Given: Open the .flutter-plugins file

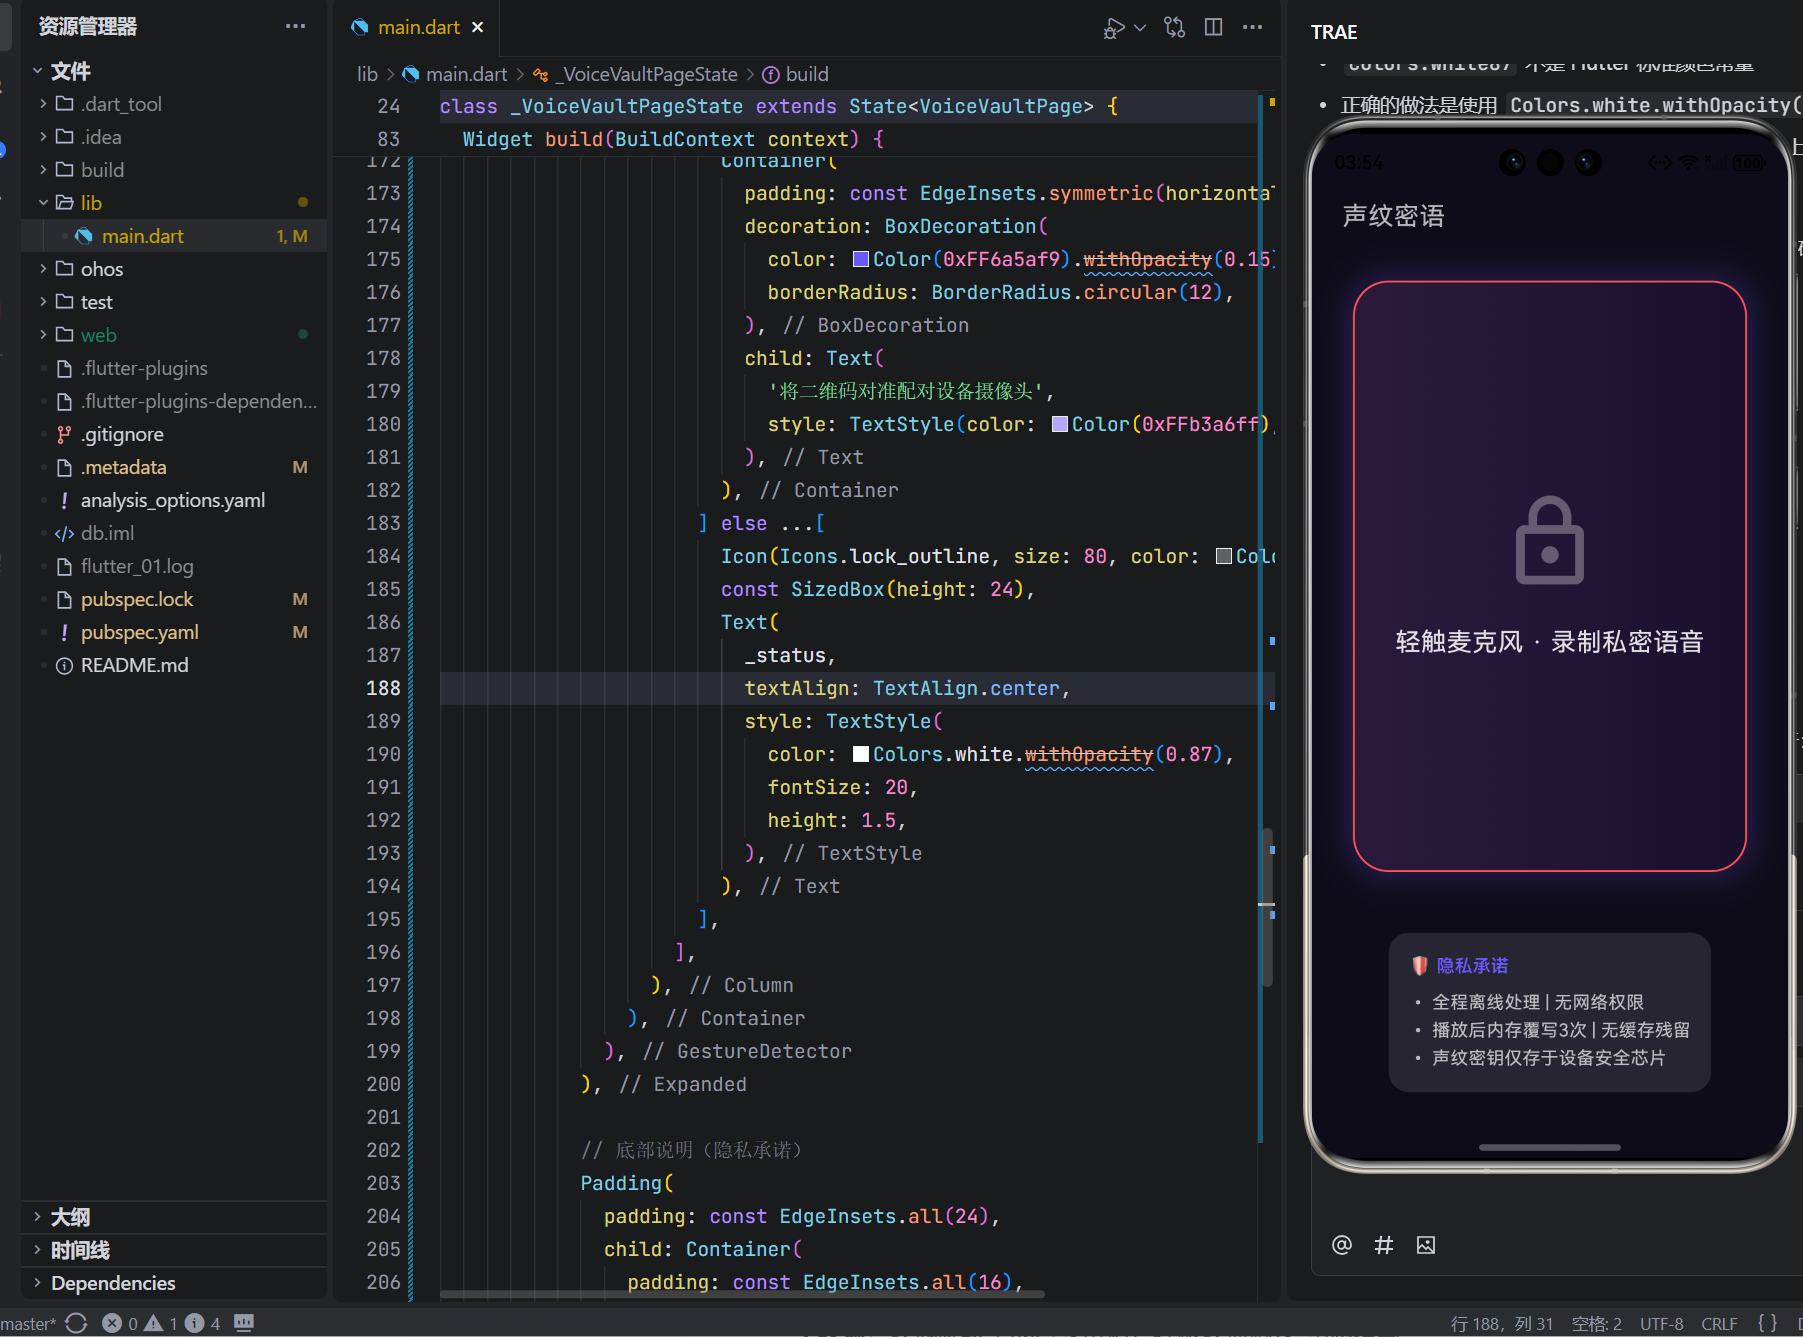Looking at the screenshot, I should [174, 368].
